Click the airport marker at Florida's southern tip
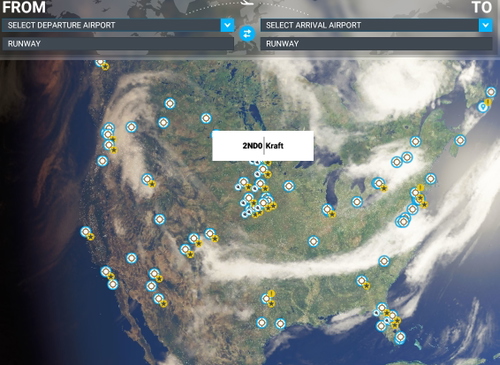 pyautogui.click(x=400, y=337)
